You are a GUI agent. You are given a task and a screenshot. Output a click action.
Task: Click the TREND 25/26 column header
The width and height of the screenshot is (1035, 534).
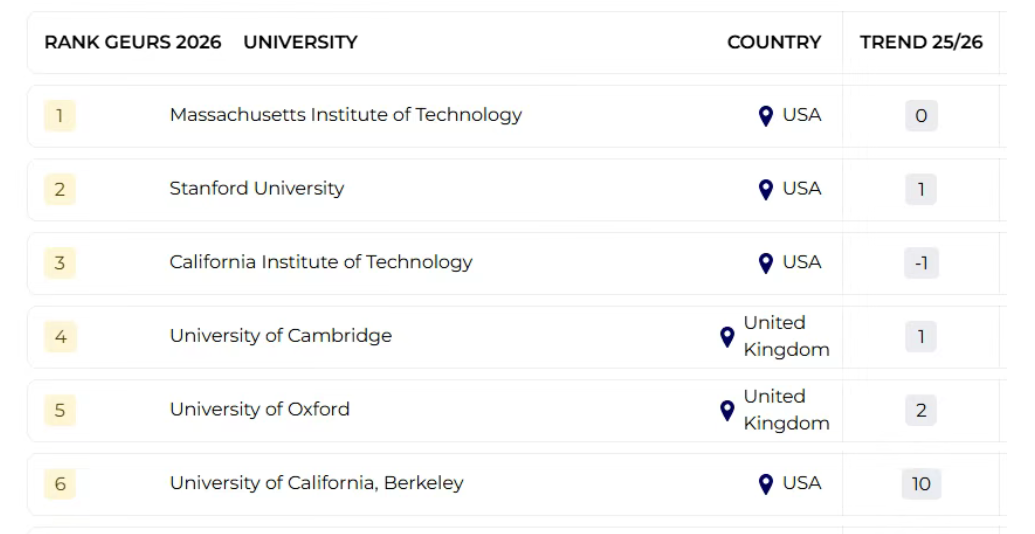pyautogui.click(x=921, y=42)
